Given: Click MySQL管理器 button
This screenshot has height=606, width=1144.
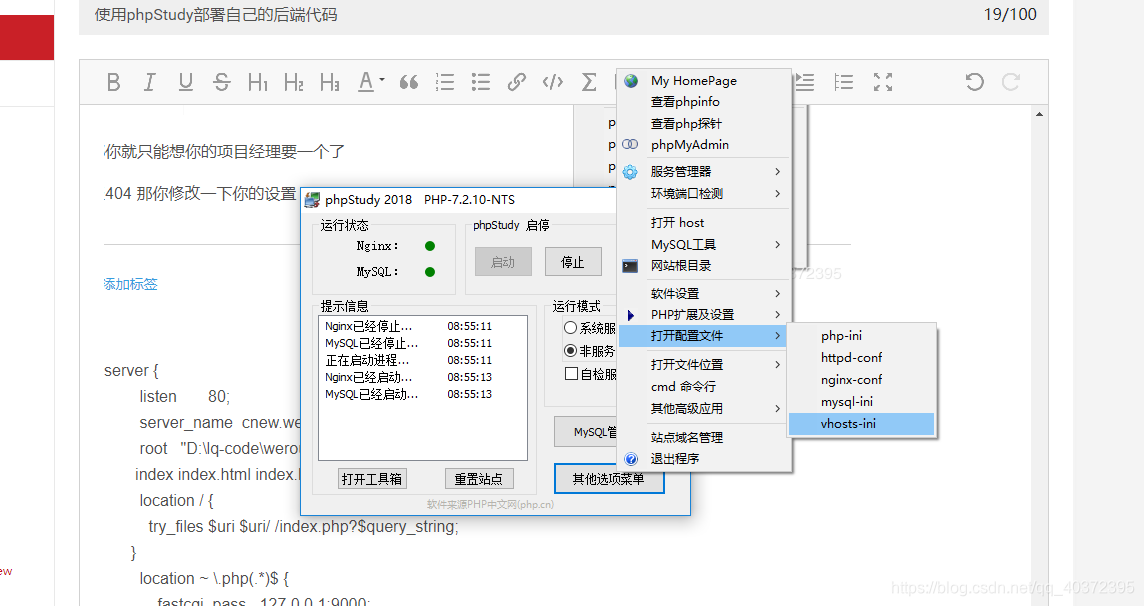Looking at the screenshot, I should tap(586, 432).
